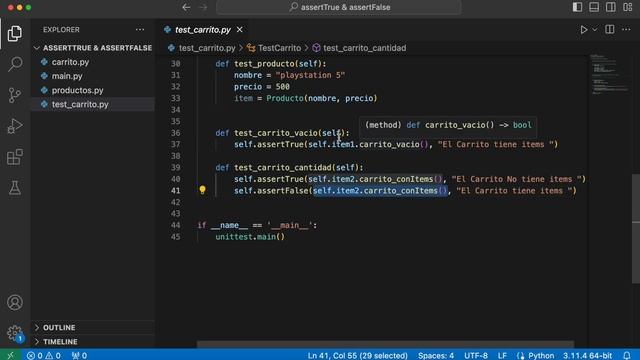Screen dimensions: 640x360
Task: Toggle the bottom panel layout icon
Action: pos(594,7)
